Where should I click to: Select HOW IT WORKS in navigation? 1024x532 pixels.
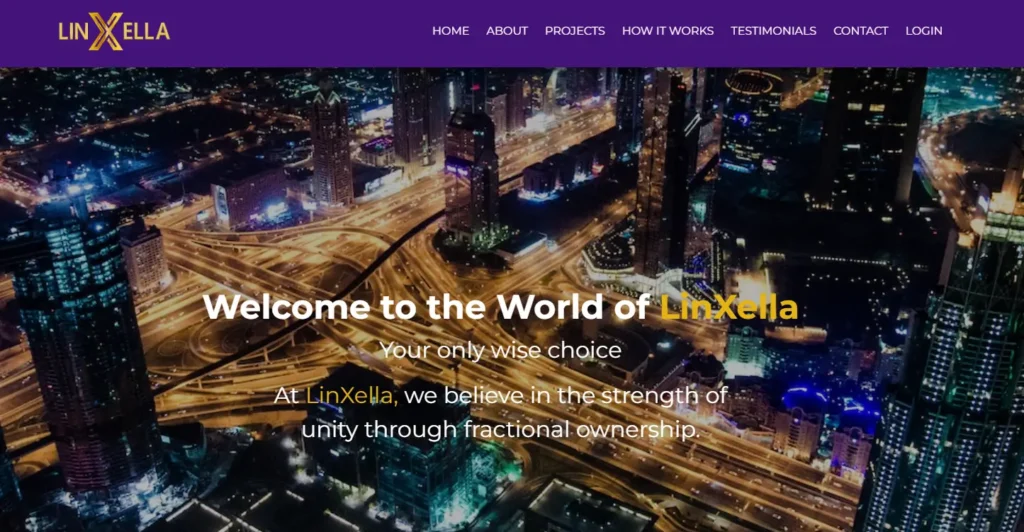coord(667,31)
